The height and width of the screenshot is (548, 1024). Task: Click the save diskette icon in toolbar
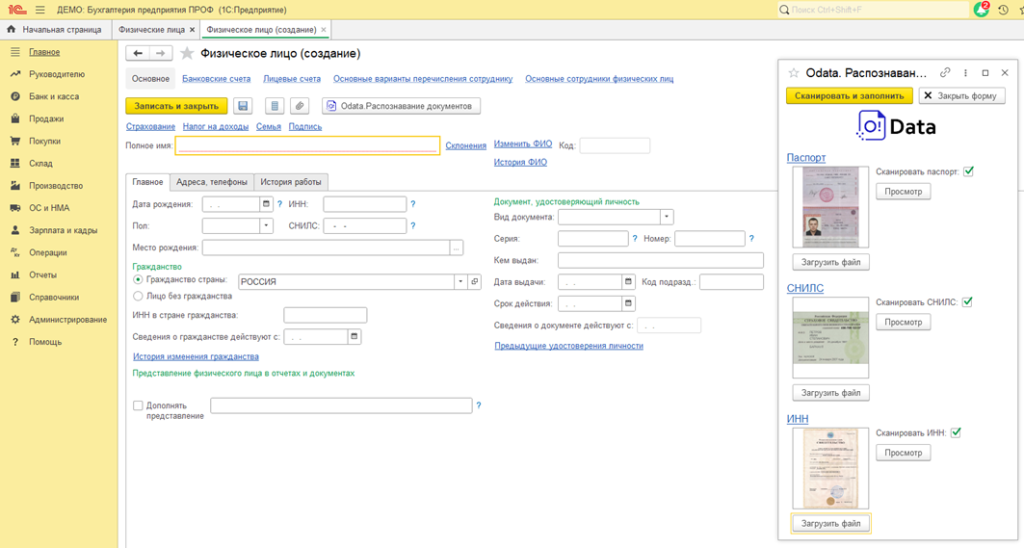tap(243, 106)
